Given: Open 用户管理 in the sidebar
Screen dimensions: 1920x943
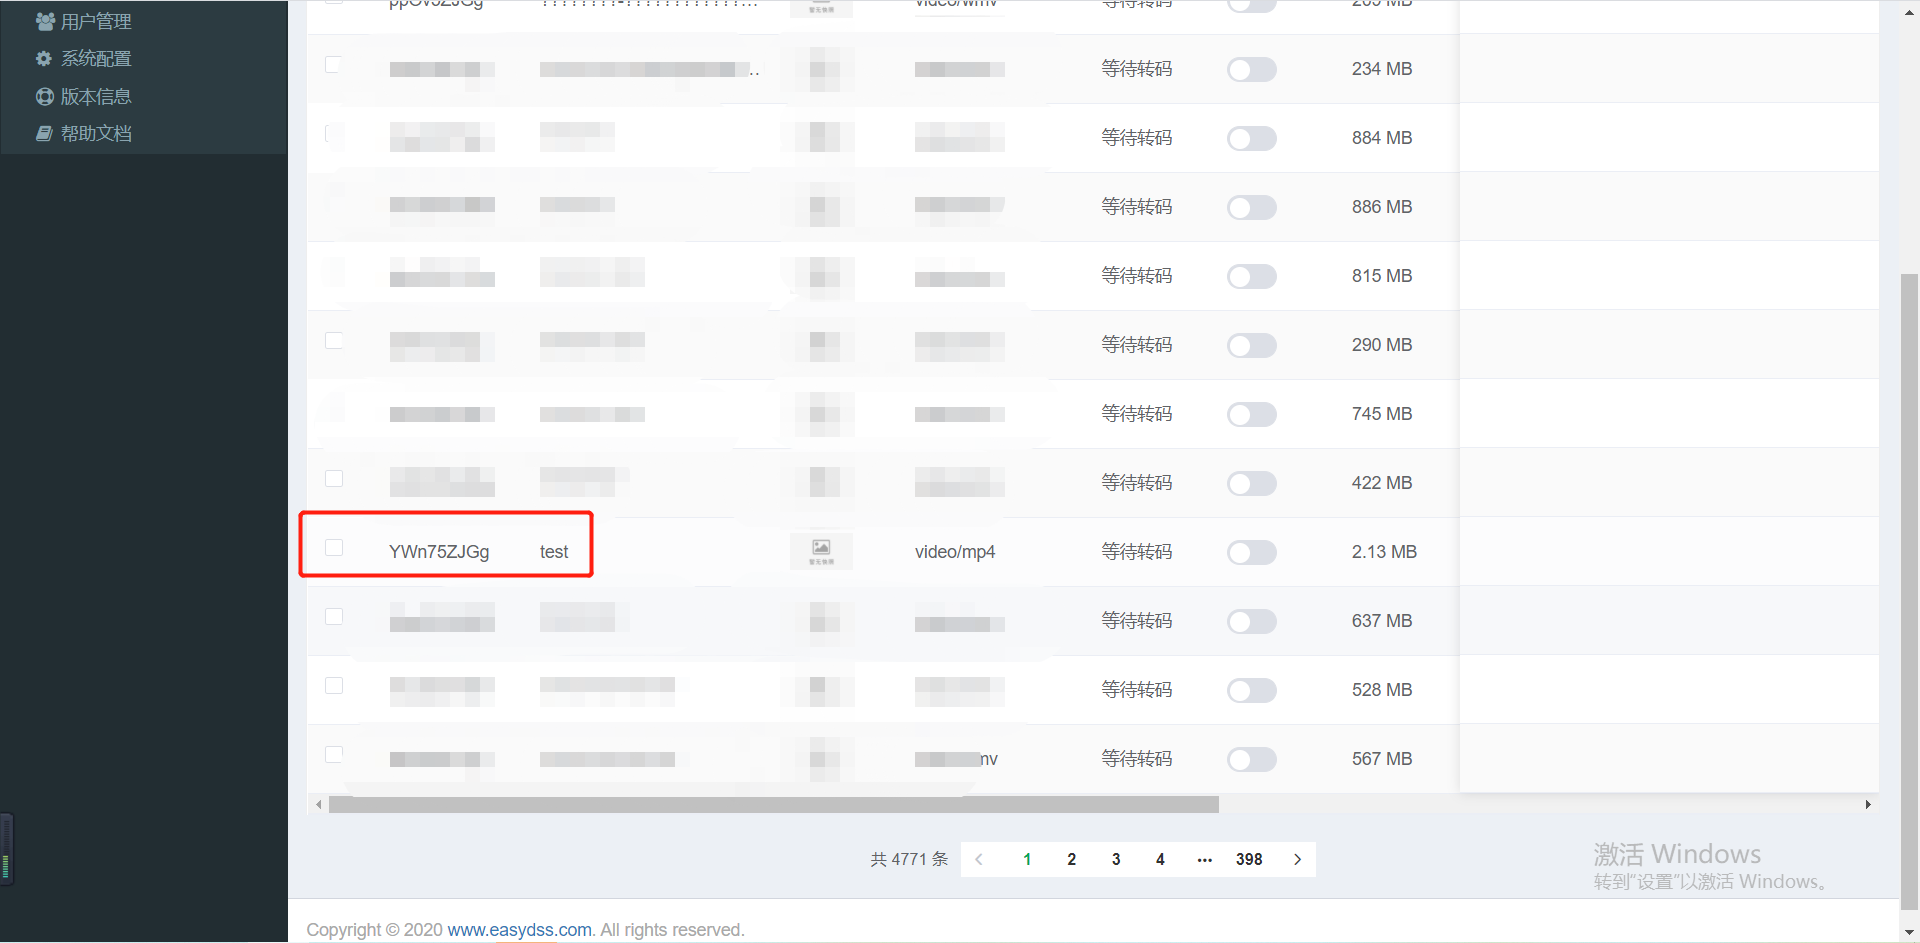Looking at the screenshot, I should click(95, 21).
